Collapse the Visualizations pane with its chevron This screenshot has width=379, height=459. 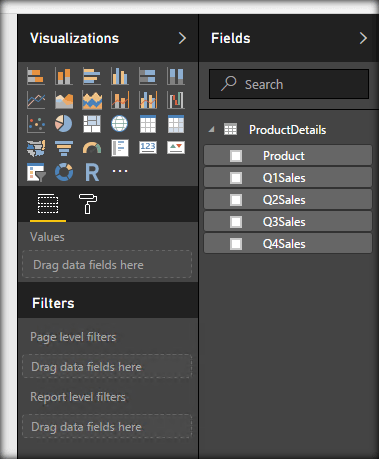(182, 38)
